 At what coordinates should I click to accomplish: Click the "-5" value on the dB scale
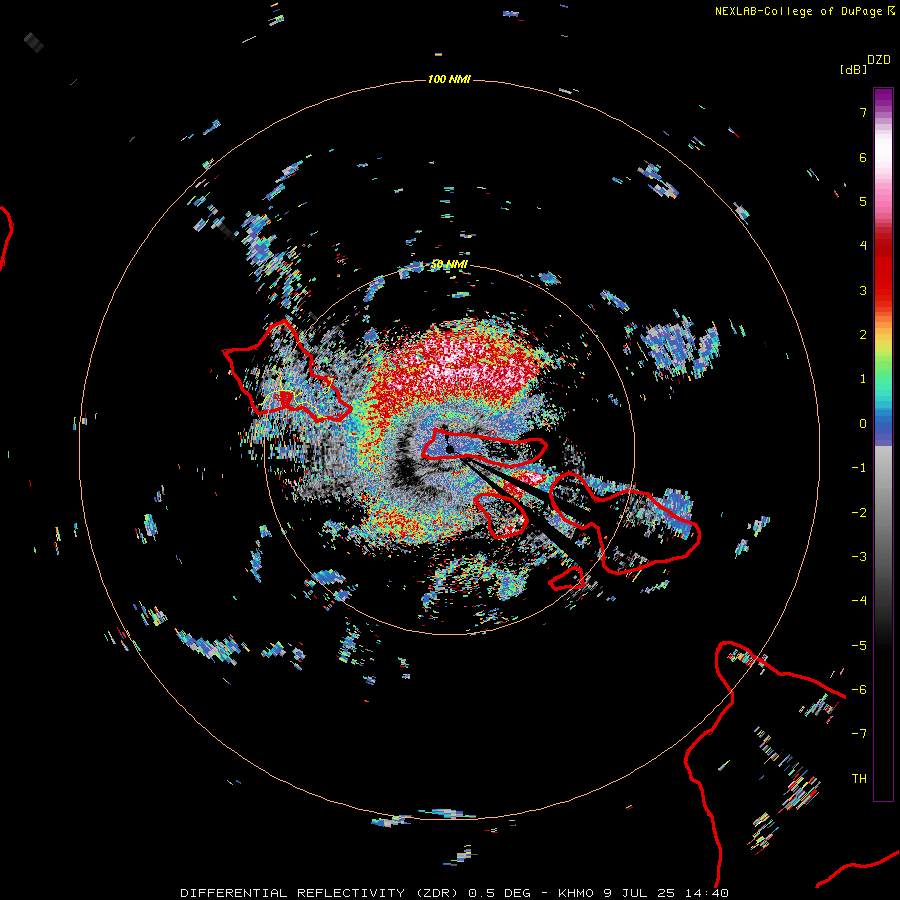tap(859, 646)
